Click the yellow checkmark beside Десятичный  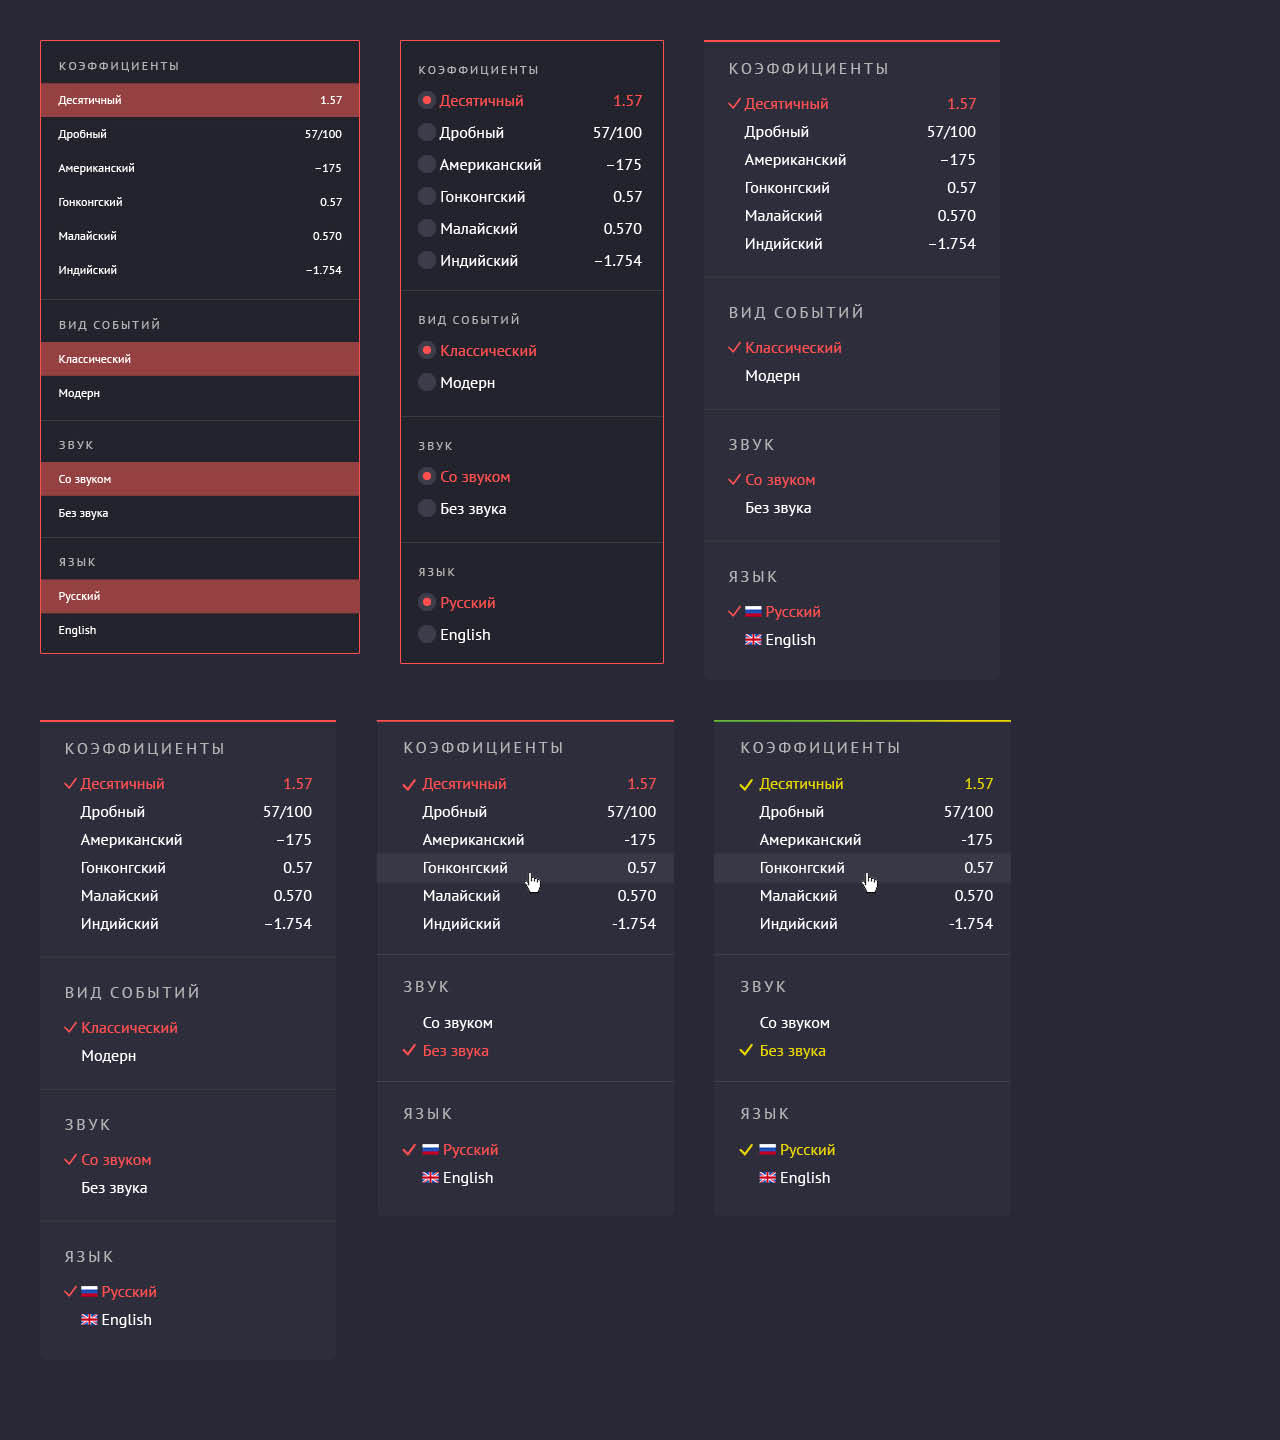coord(746,785)
